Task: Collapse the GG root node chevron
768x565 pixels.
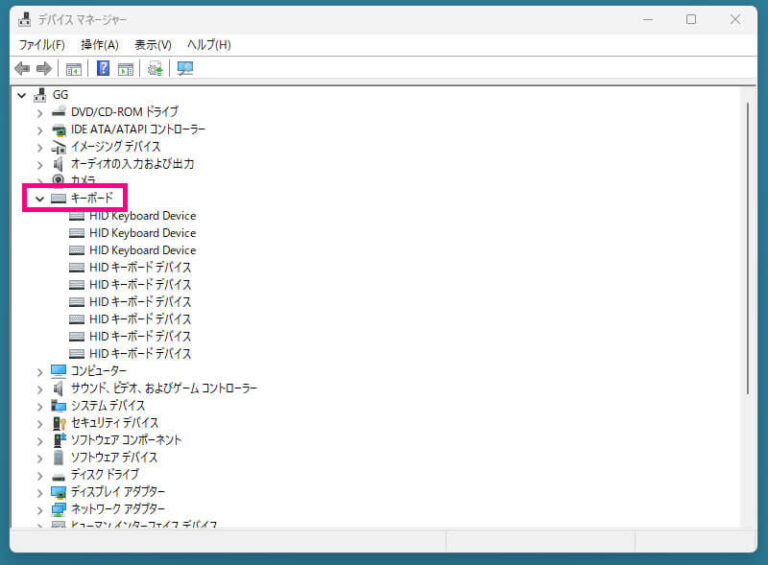Action: (22, 95)
